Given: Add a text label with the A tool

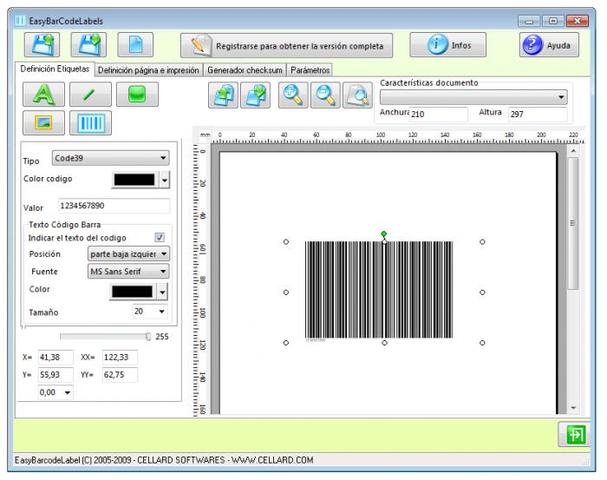Looking at the screenshot, I should tap(43, 94).
